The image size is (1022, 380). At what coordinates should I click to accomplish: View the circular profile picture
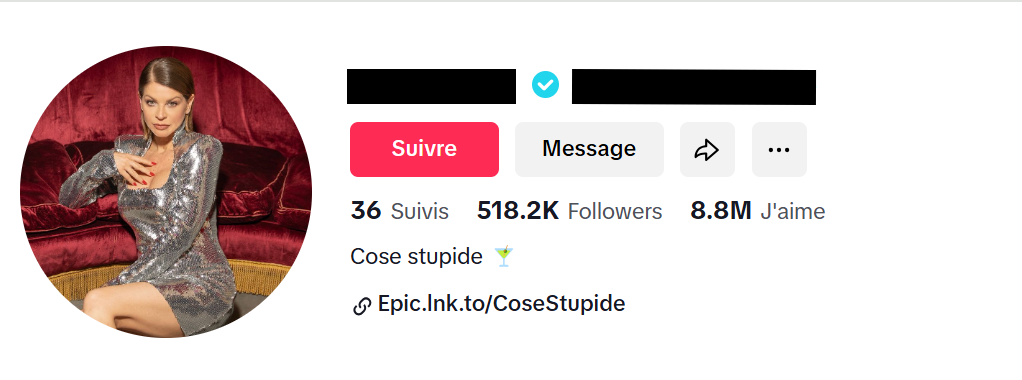coord(166,192)
